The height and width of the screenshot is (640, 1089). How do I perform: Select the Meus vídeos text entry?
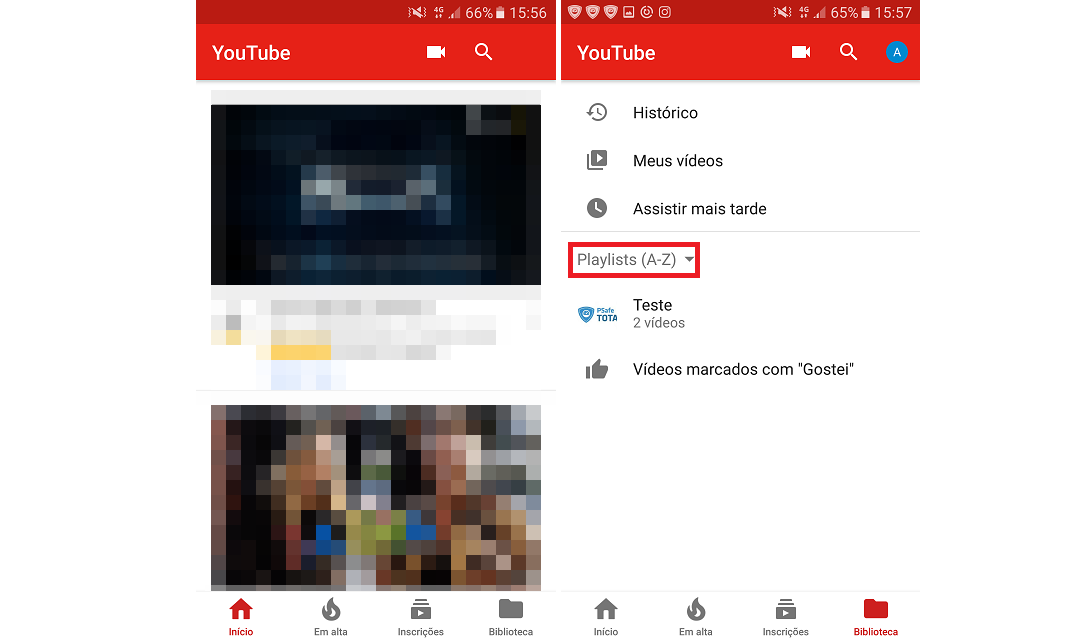click(x=677, y=160)
